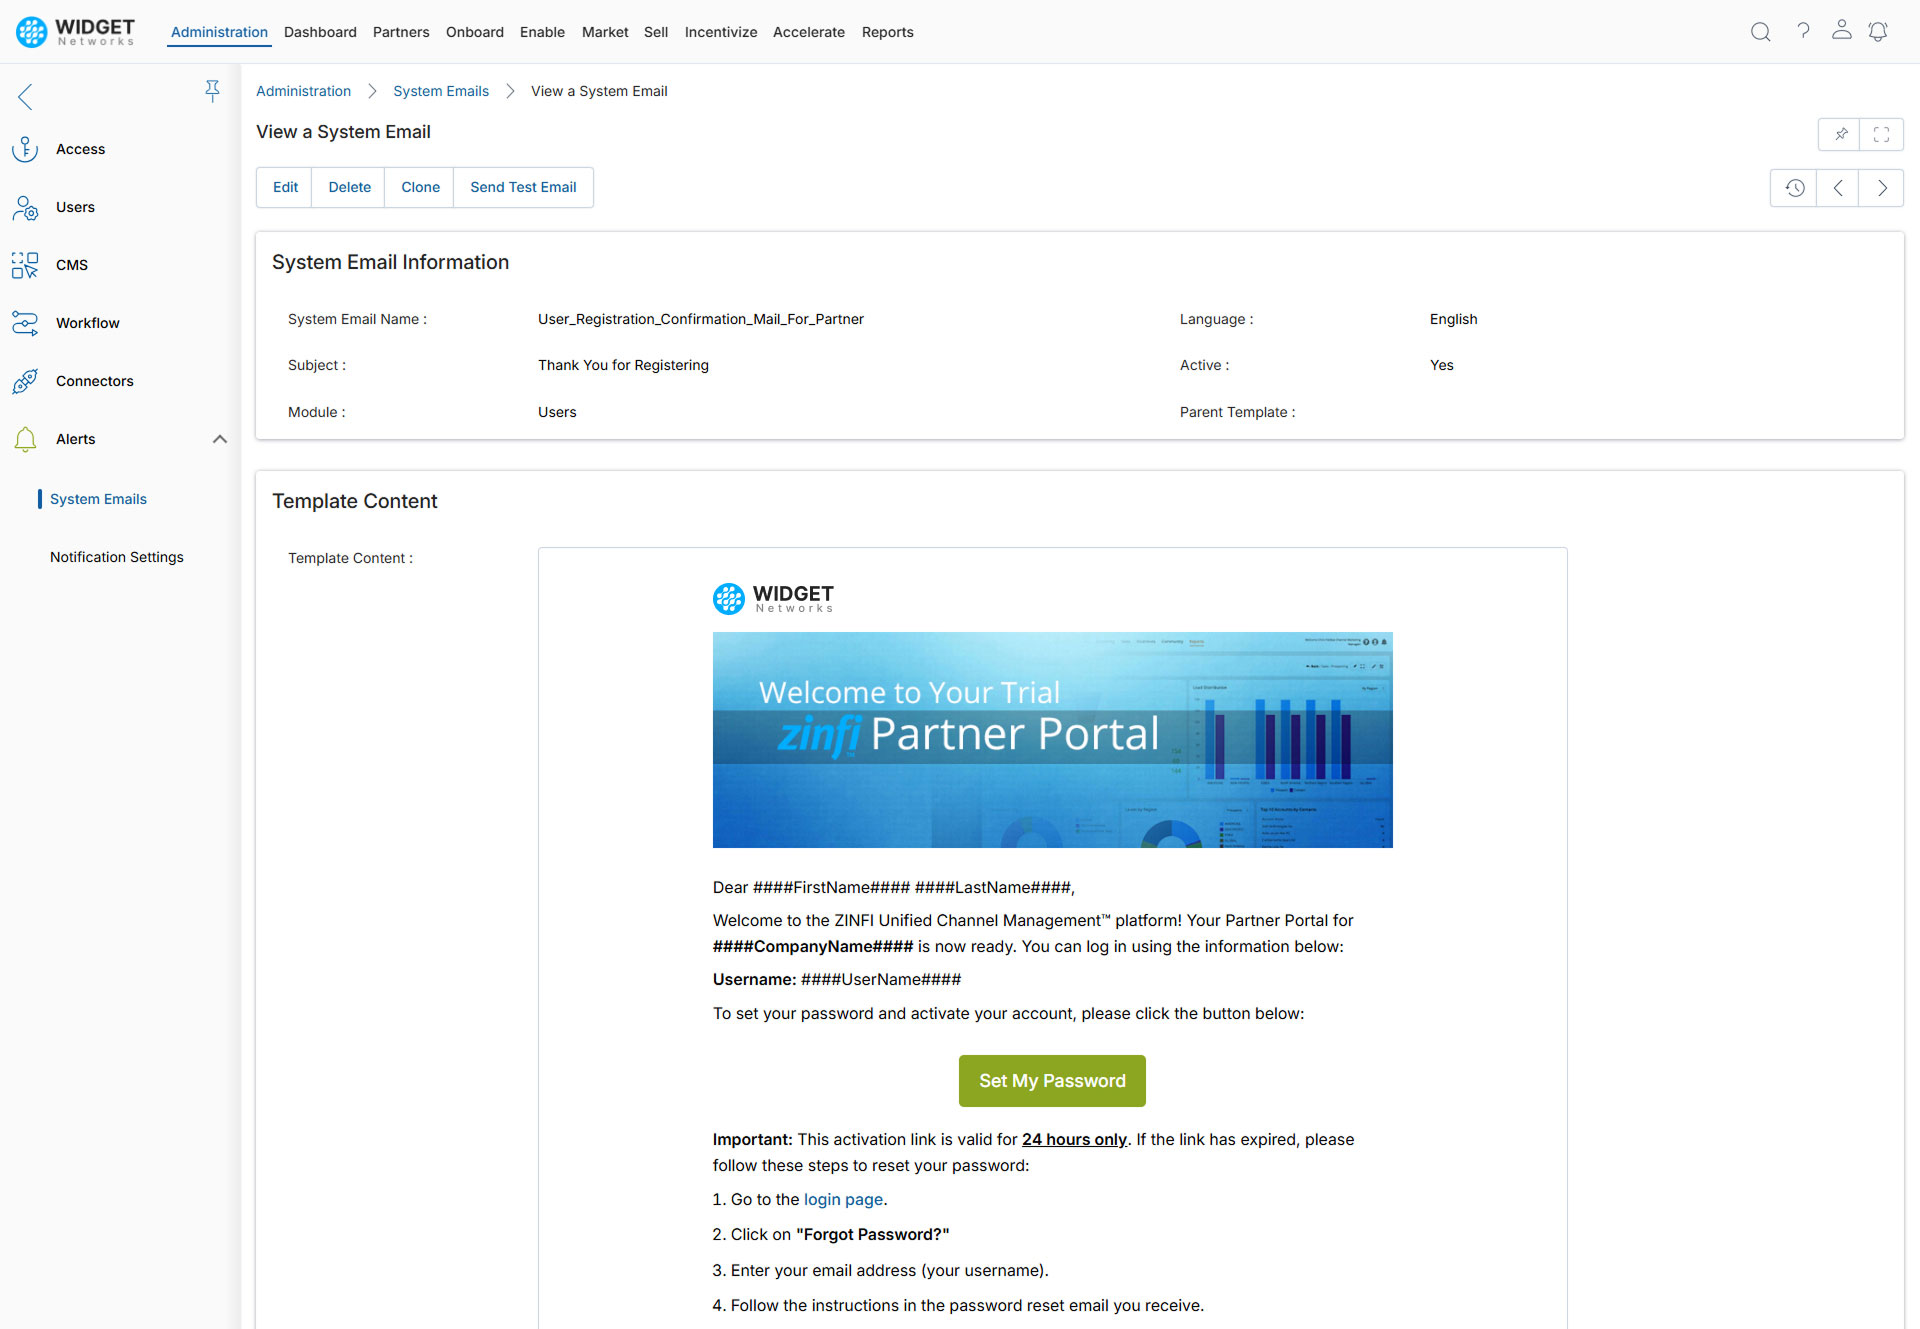This screenshot has width=1920, height=1329.
Task: Open the global search magnifier
Action: tap(1760, 32)
